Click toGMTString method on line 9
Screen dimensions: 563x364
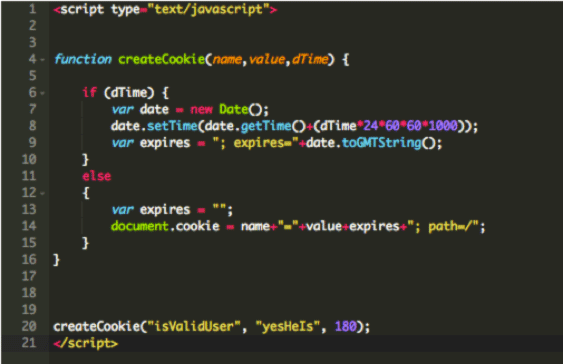[x=382, y=143]
